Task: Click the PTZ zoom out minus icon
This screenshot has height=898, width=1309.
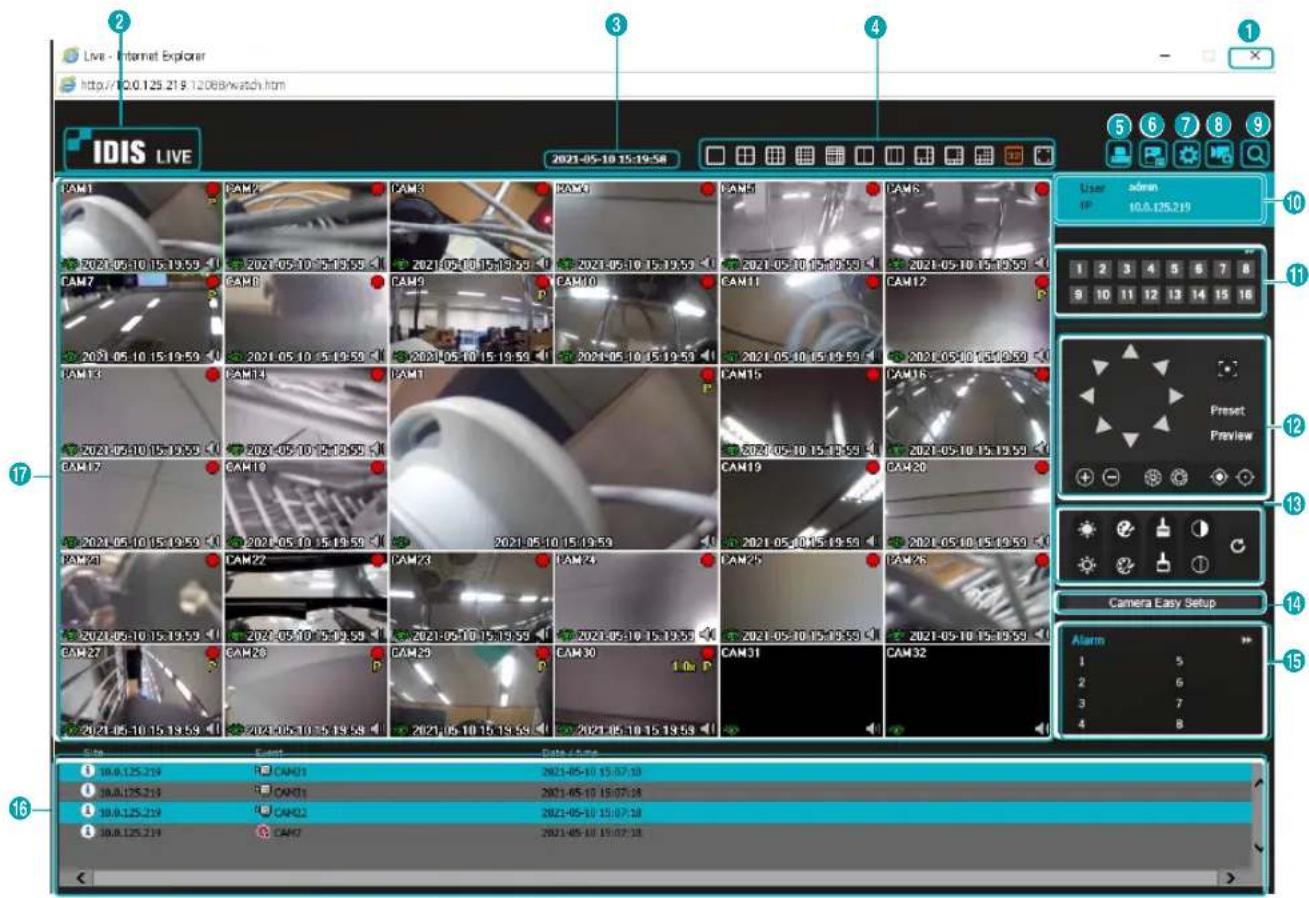Action: coord(1111,478)
